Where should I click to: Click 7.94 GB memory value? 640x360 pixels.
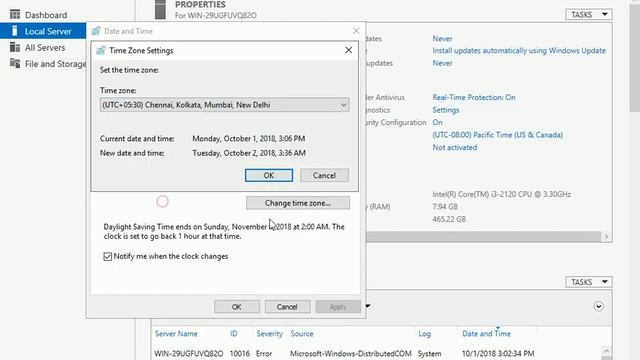tap(445, 207)
